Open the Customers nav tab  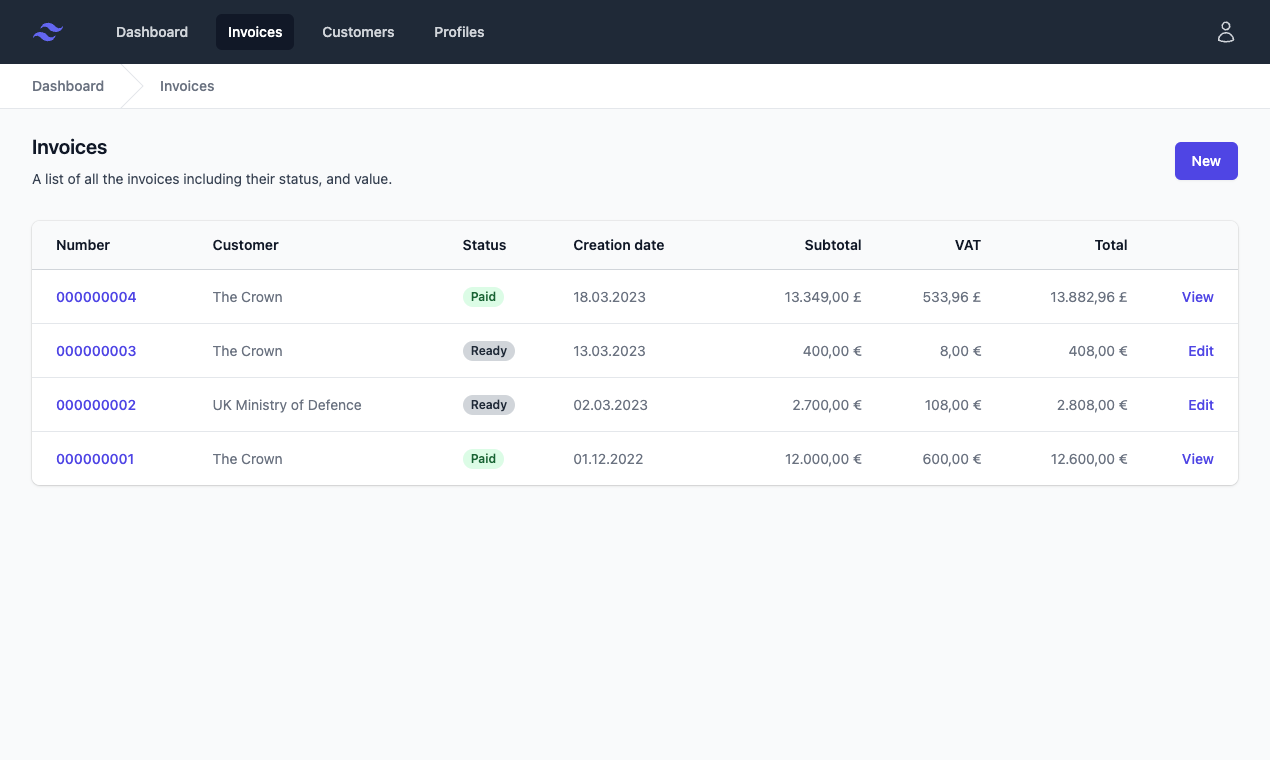(358, 32)
